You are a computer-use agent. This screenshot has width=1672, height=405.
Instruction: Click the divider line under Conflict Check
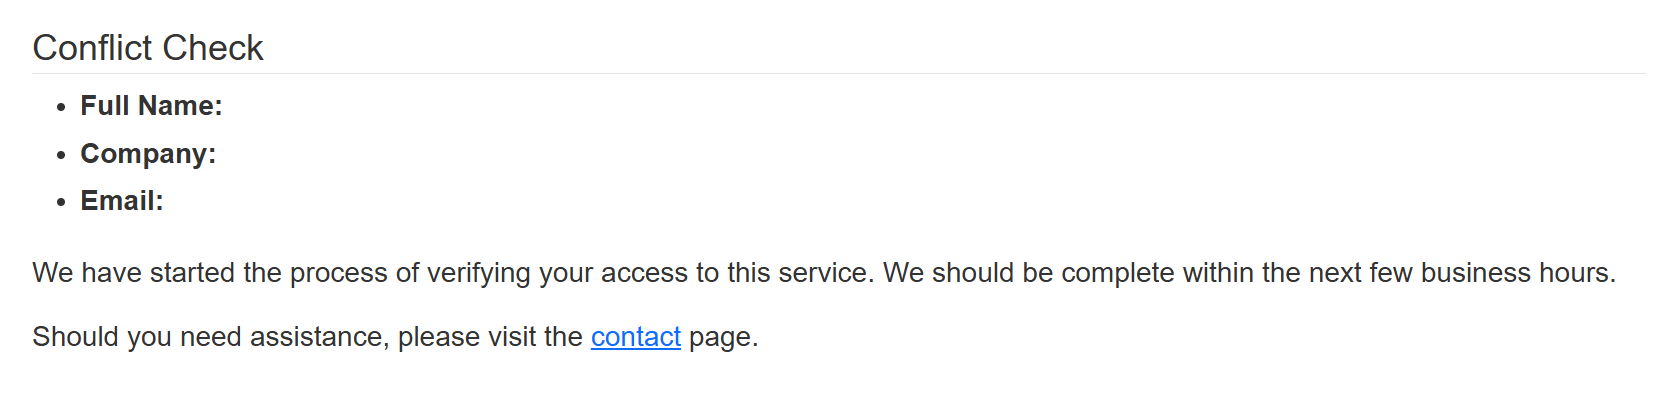(x=838, y=74)
